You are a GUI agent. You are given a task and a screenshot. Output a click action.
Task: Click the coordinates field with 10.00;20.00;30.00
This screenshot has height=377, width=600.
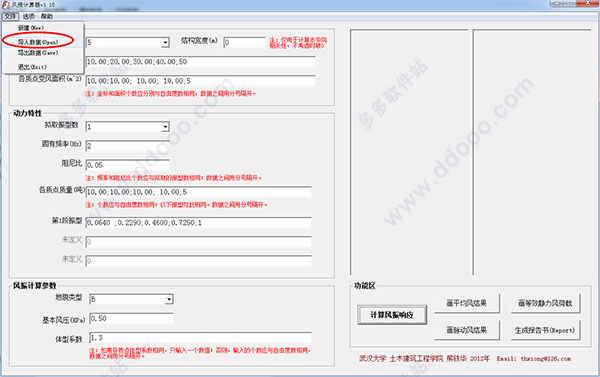click(x=200, y=62)
